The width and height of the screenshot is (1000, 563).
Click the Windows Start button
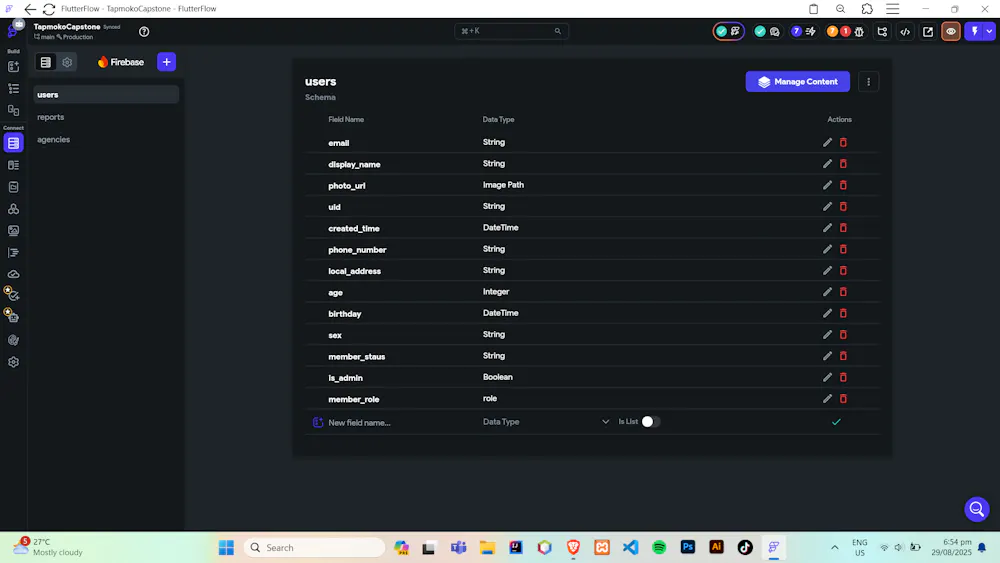226,547
